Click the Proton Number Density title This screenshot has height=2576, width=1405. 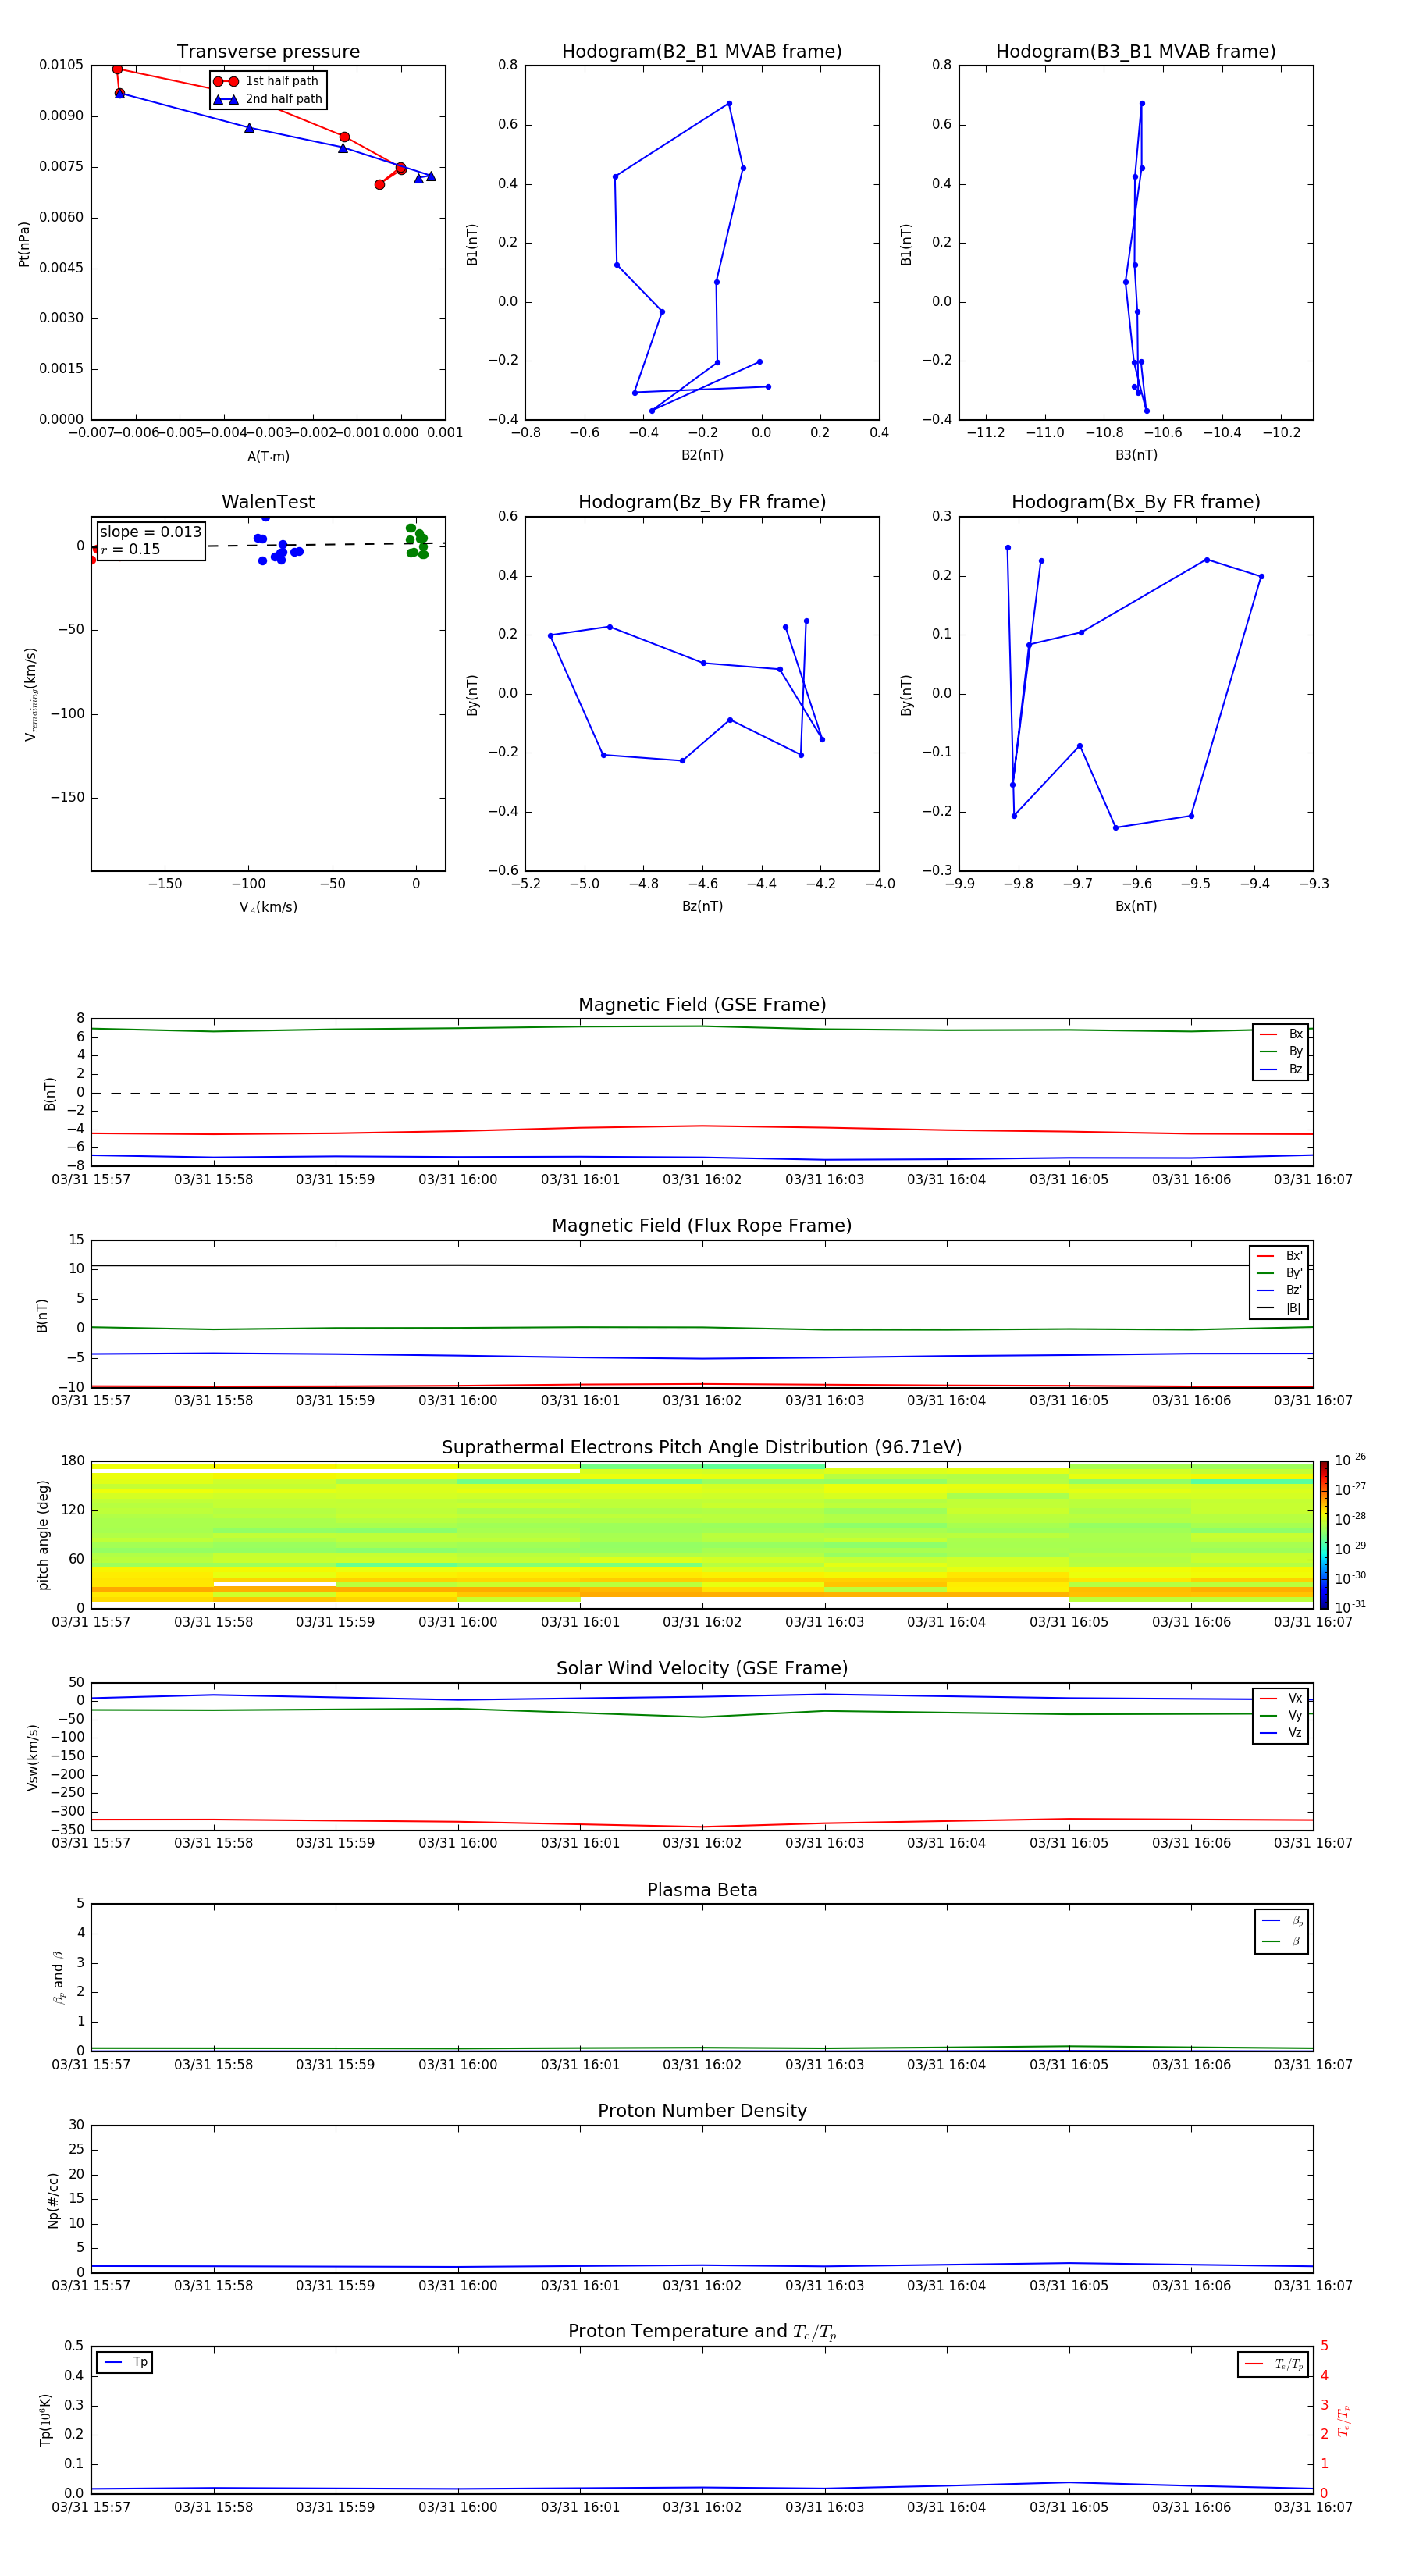701,2110
